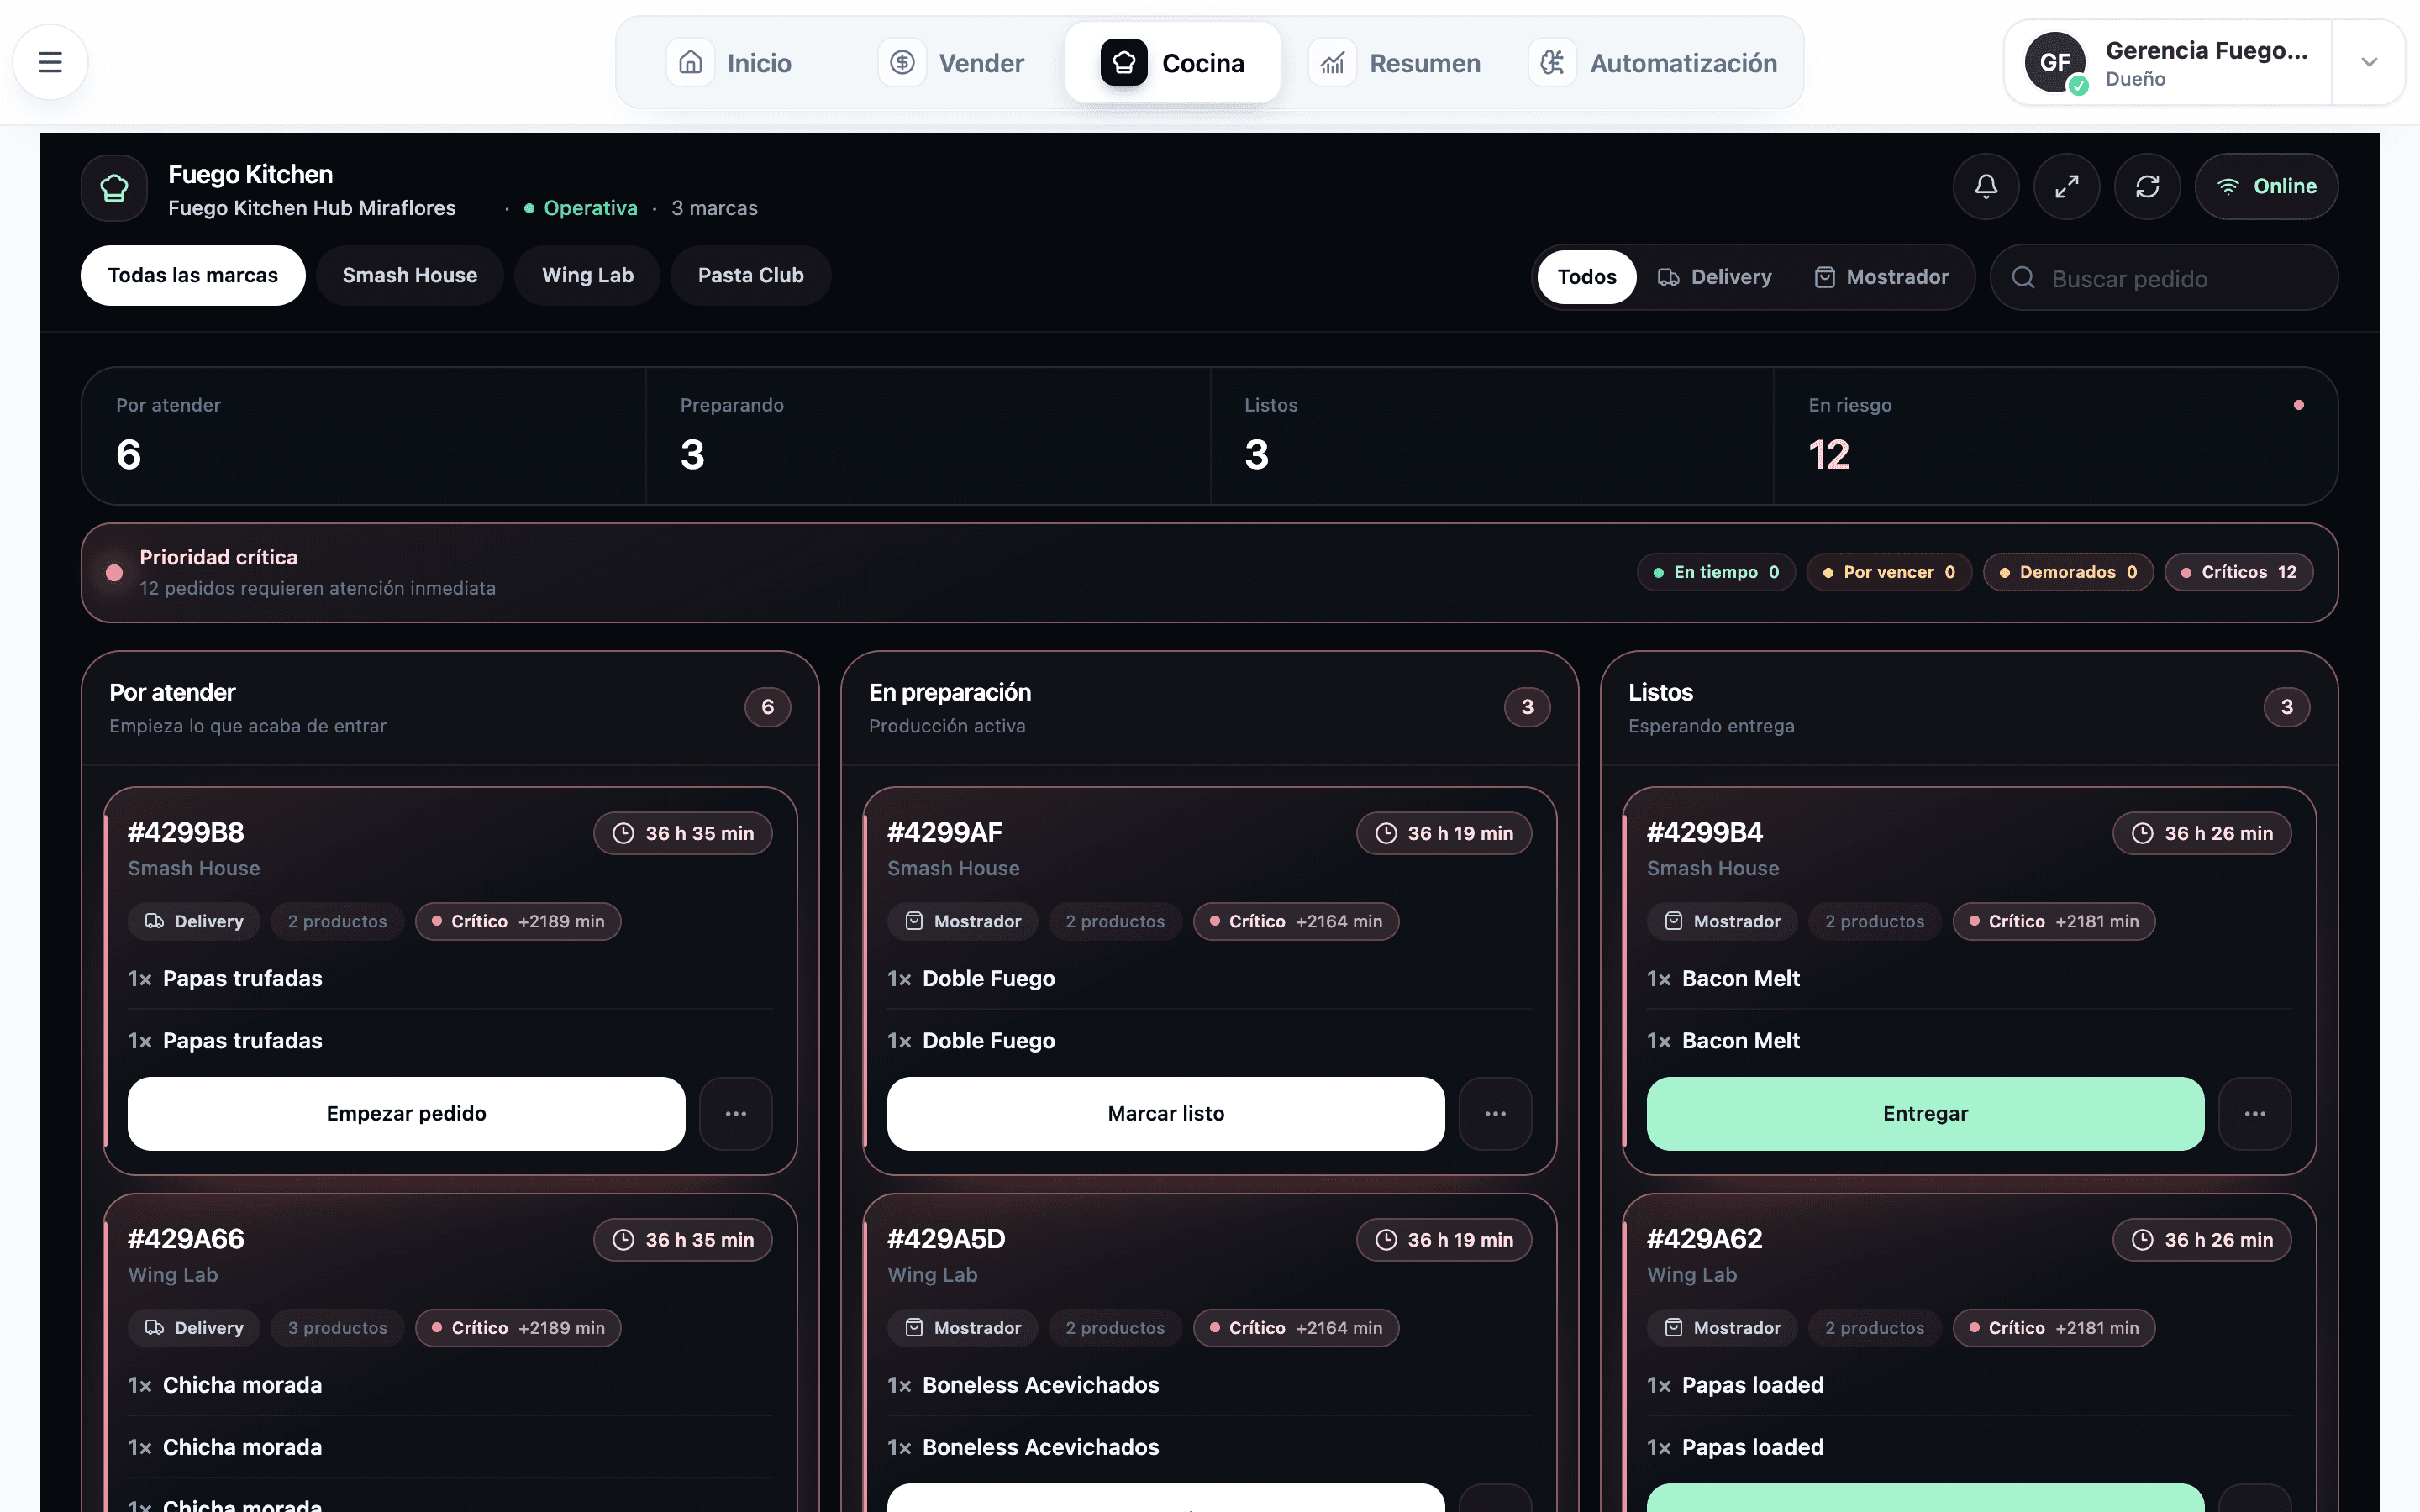
Task: Click the Delivery tag on order #429A66
Action: [x=194, y=1328]
